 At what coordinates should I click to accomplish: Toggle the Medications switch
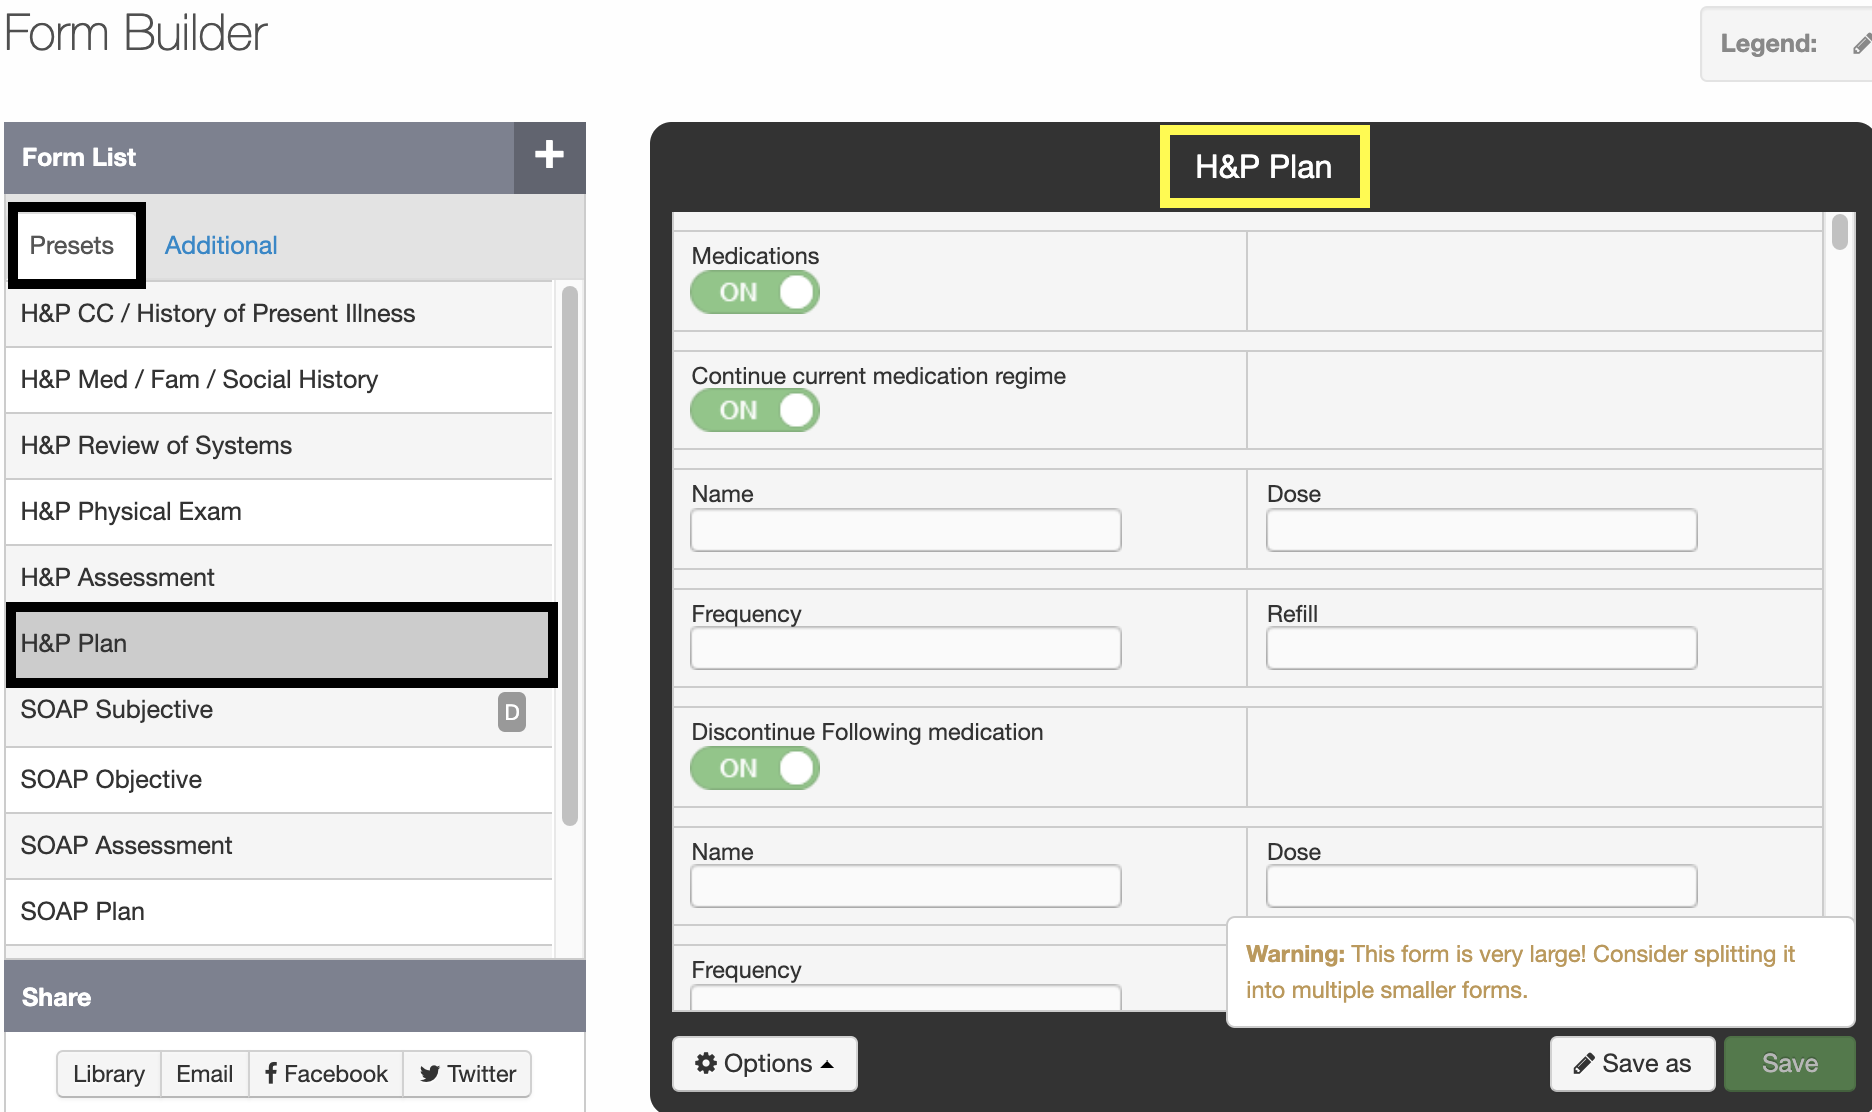pos(755,292)
